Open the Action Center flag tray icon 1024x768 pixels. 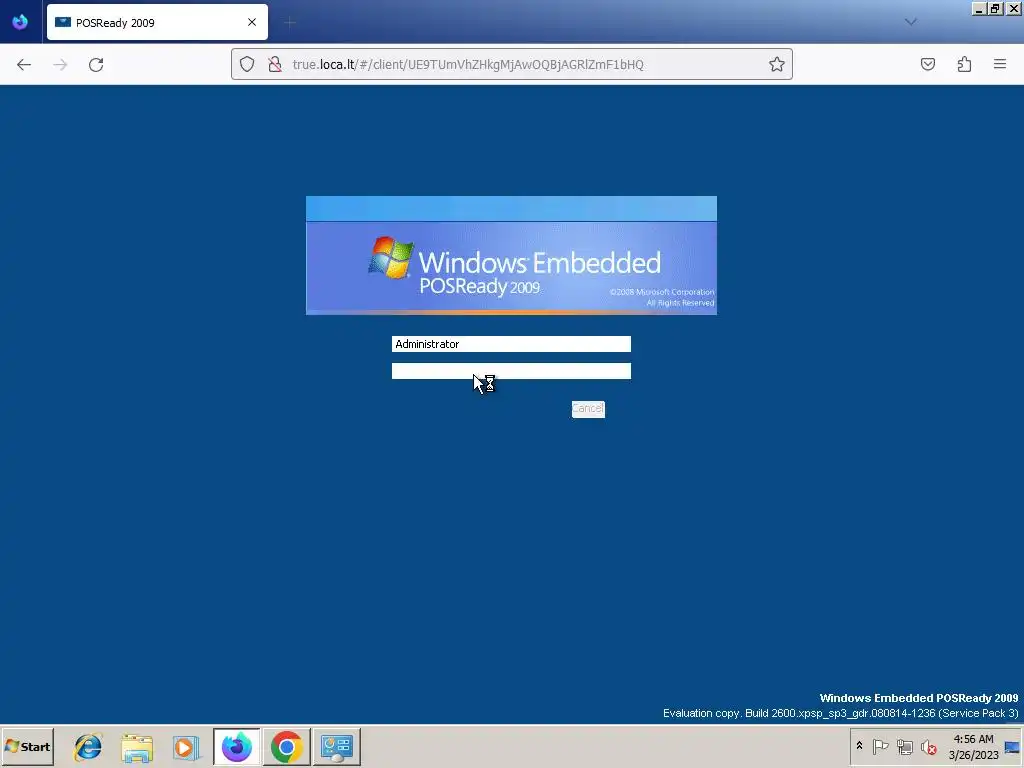880,746
